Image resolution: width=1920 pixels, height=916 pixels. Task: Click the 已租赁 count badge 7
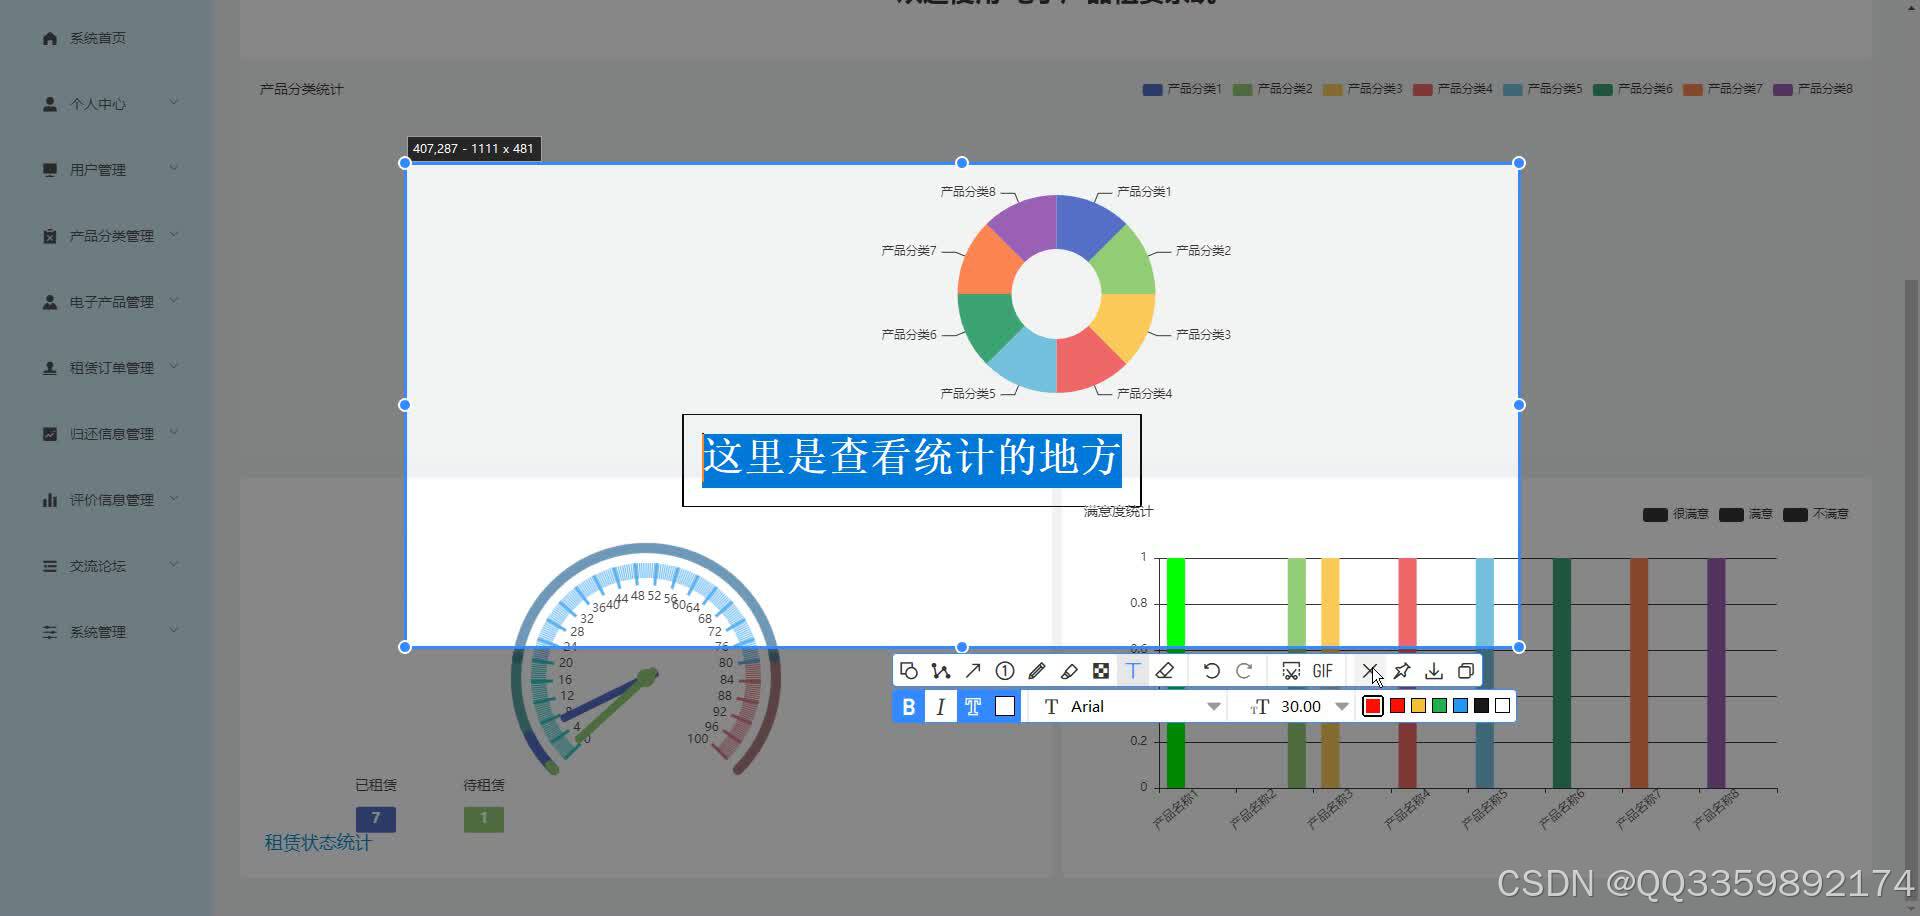[376, 819]
